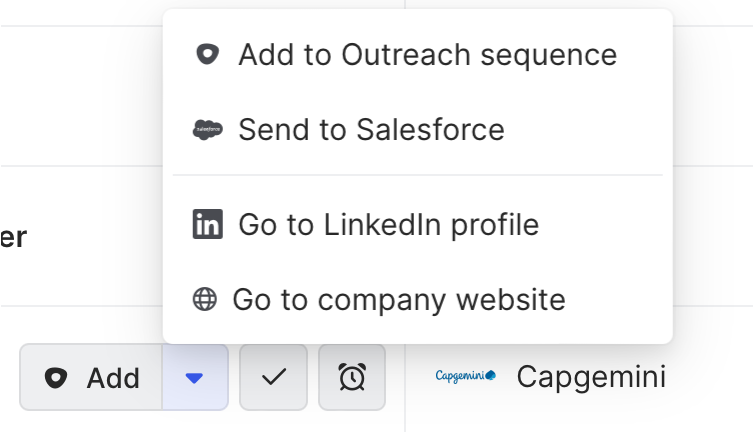Click the shield icon on the Add button
The height and width of the screenshot is (432, 753).
coord(57,377)
